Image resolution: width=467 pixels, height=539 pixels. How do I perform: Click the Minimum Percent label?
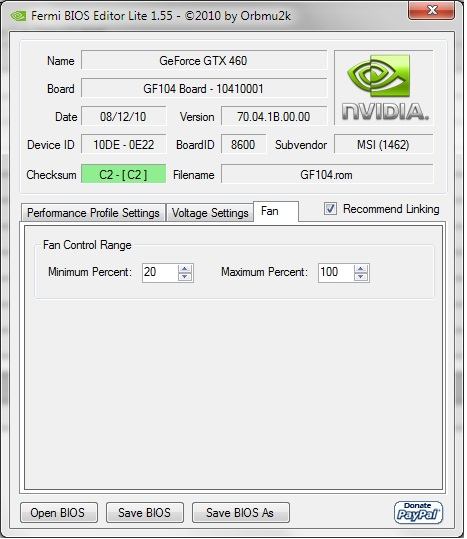click(90, 272)
